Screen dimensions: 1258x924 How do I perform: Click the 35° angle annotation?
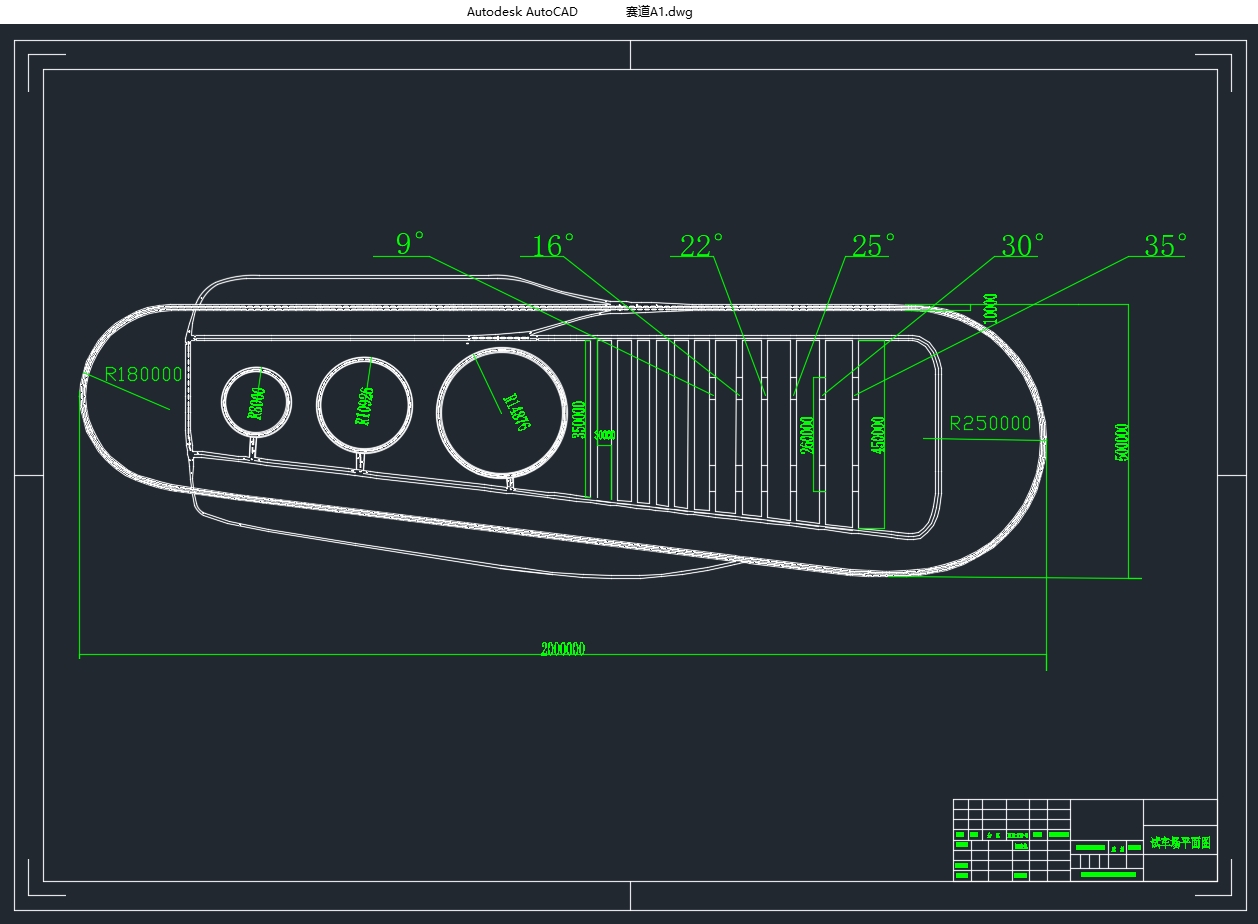(x=1165, y=246)
